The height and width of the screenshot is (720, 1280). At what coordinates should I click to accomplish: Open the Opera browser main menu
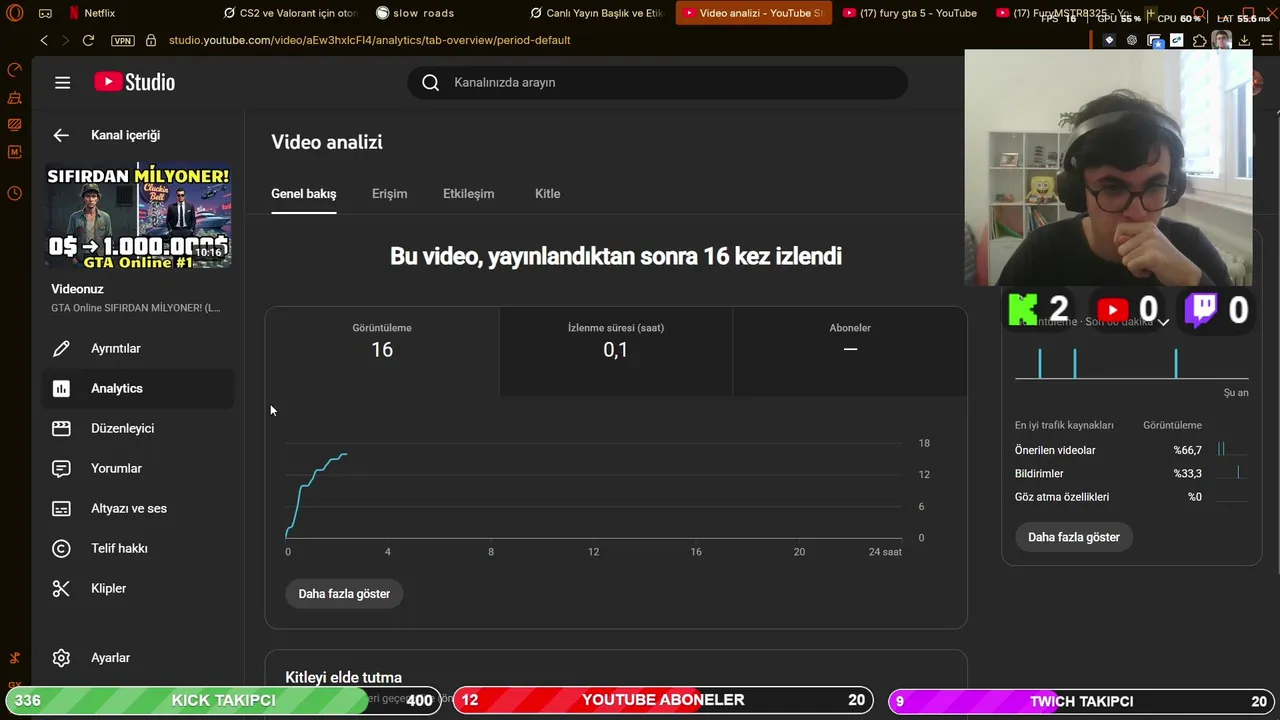point(15,13)
